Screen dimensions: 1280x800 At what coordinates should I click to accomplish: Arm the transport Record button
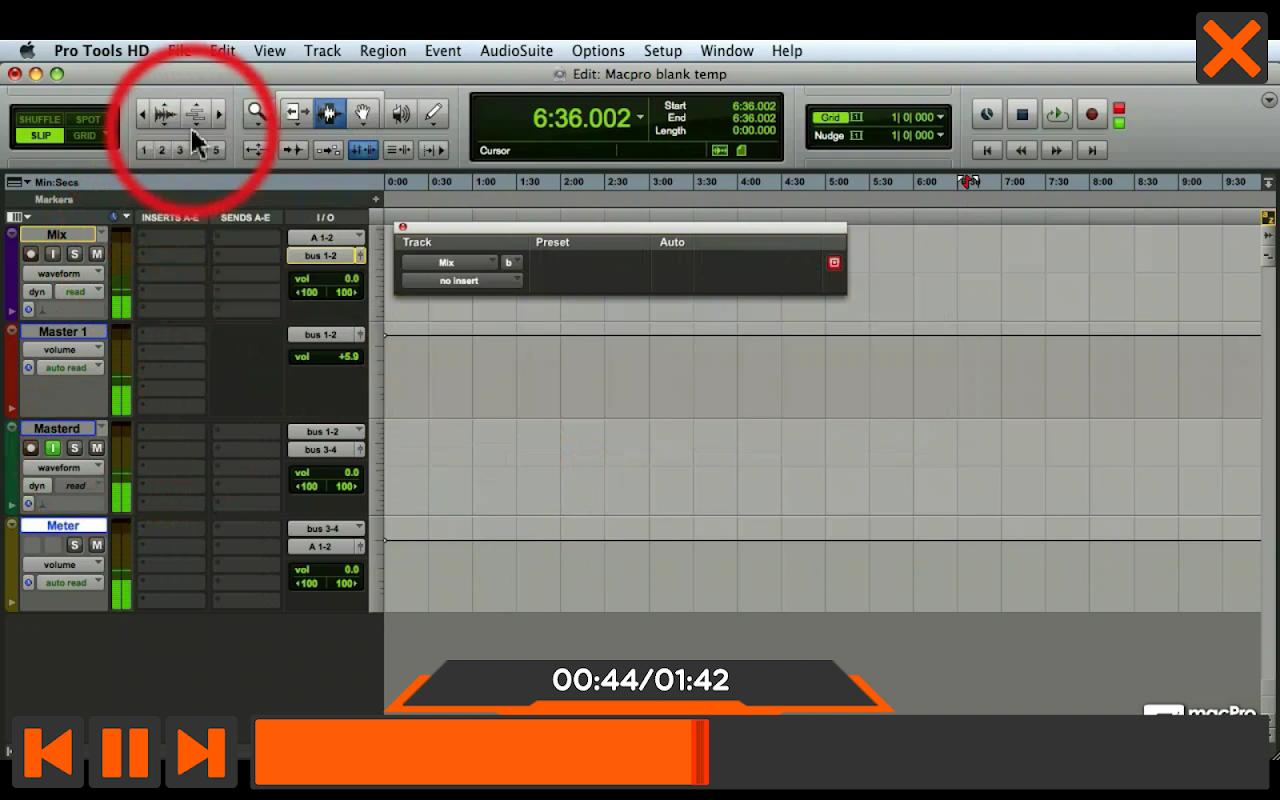click(1092, 114)
